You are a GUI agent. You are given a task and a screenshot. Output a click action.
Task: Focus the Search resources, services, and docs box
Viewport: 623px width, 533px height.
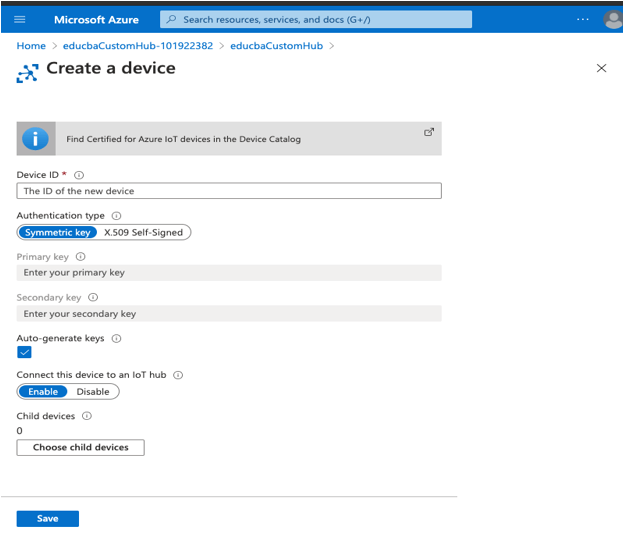[316, 19]
